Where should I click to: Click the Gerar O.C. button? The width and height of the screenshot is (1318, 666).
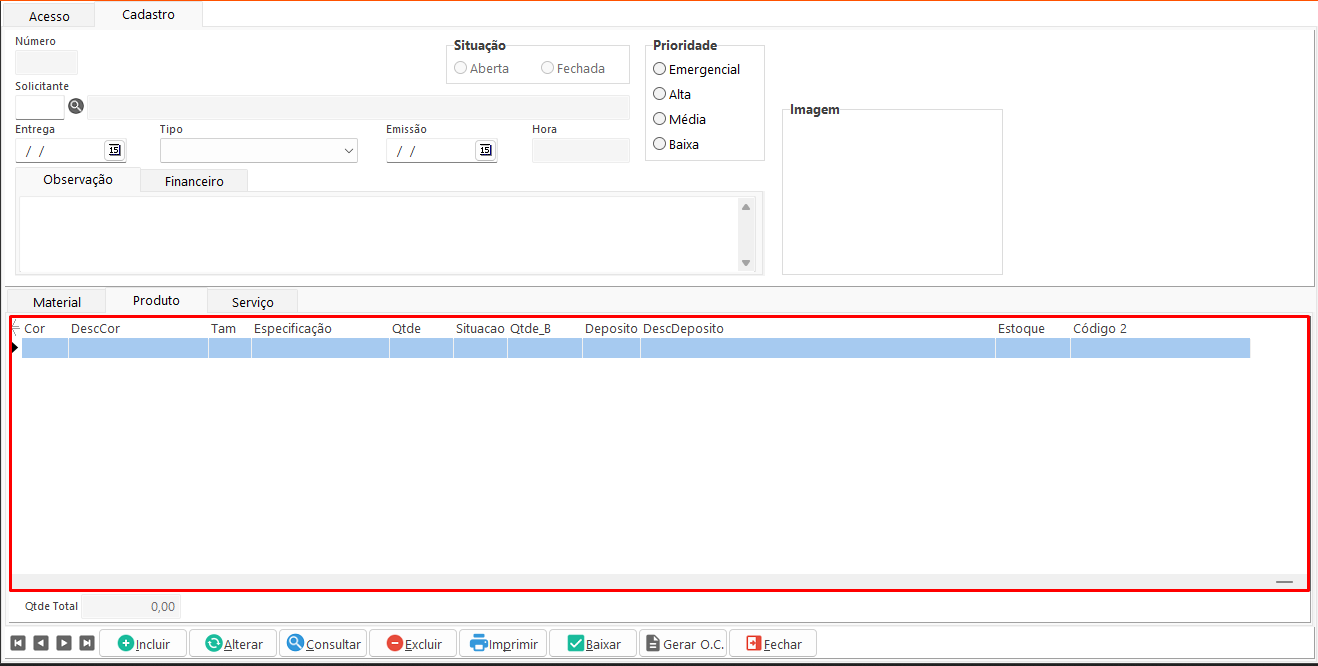point(683,643)
